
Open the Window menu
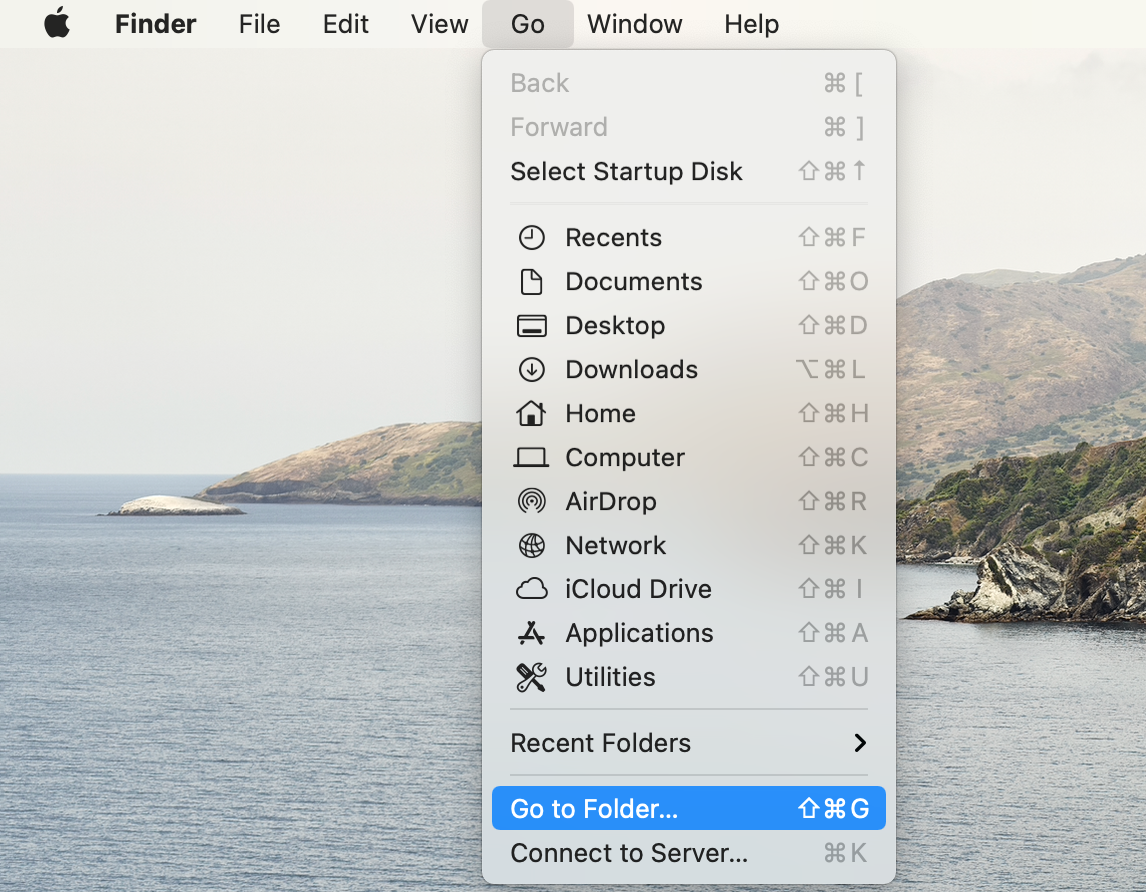[x=634, y=24]
